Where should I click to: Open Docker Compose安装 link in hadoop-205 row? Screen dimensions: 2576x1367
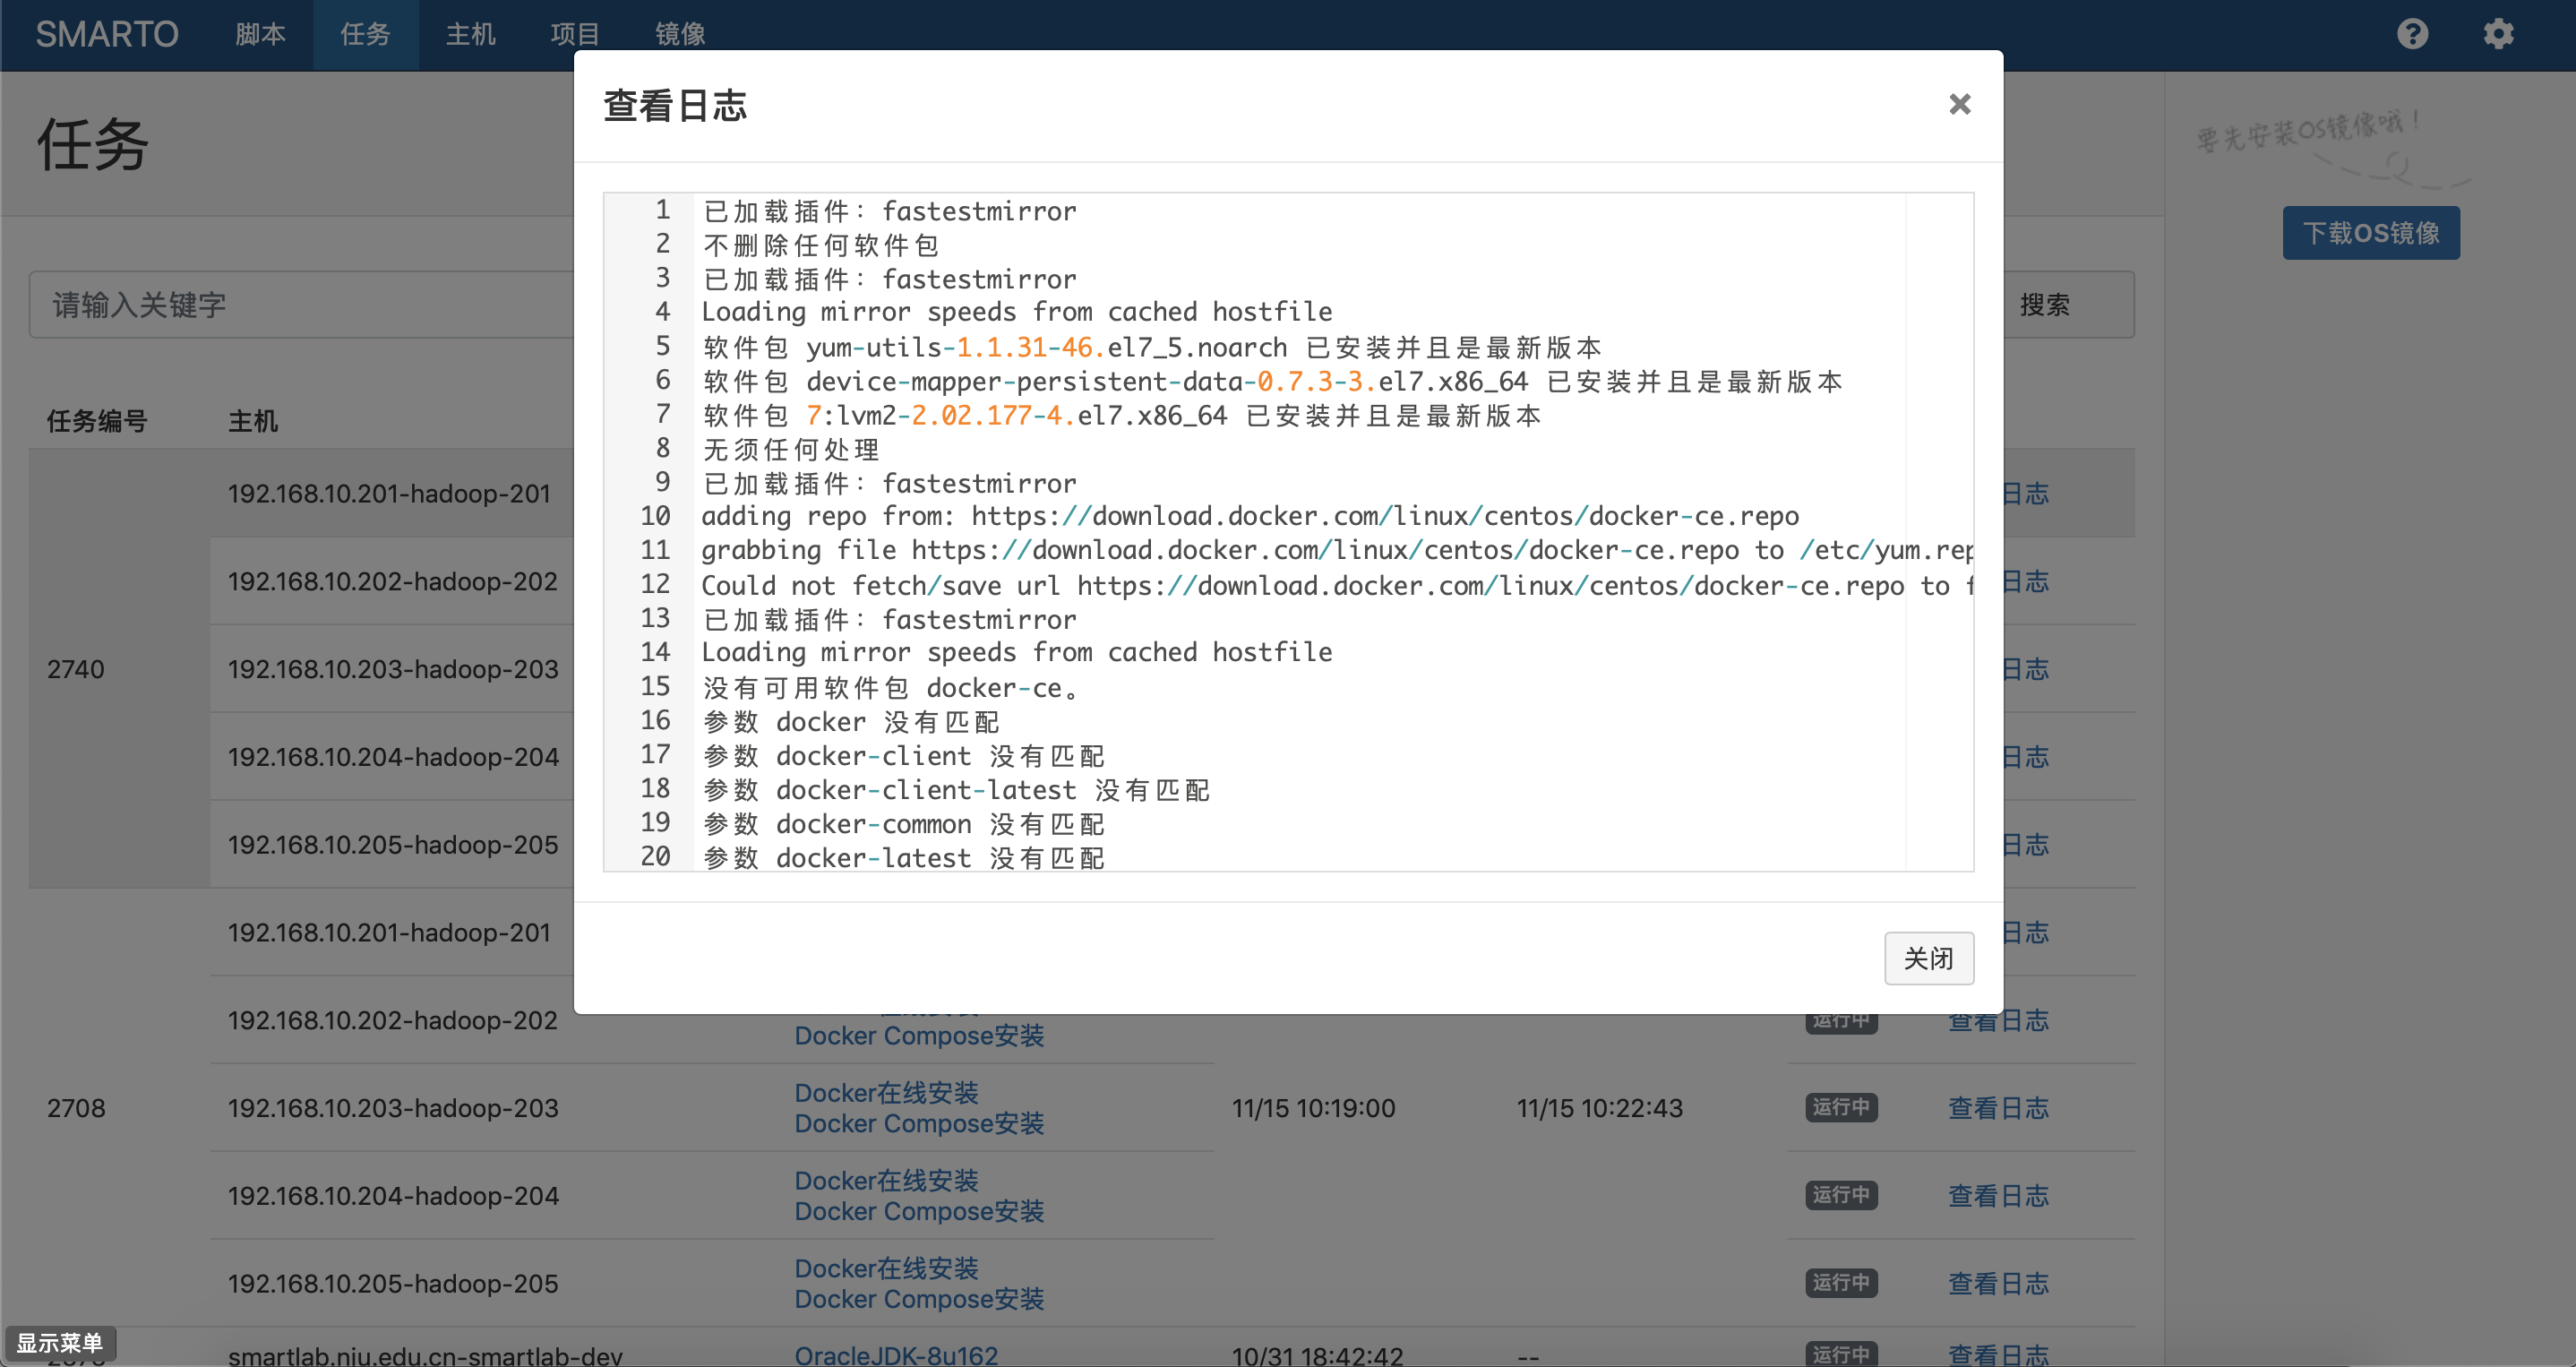coord(919,1299)
